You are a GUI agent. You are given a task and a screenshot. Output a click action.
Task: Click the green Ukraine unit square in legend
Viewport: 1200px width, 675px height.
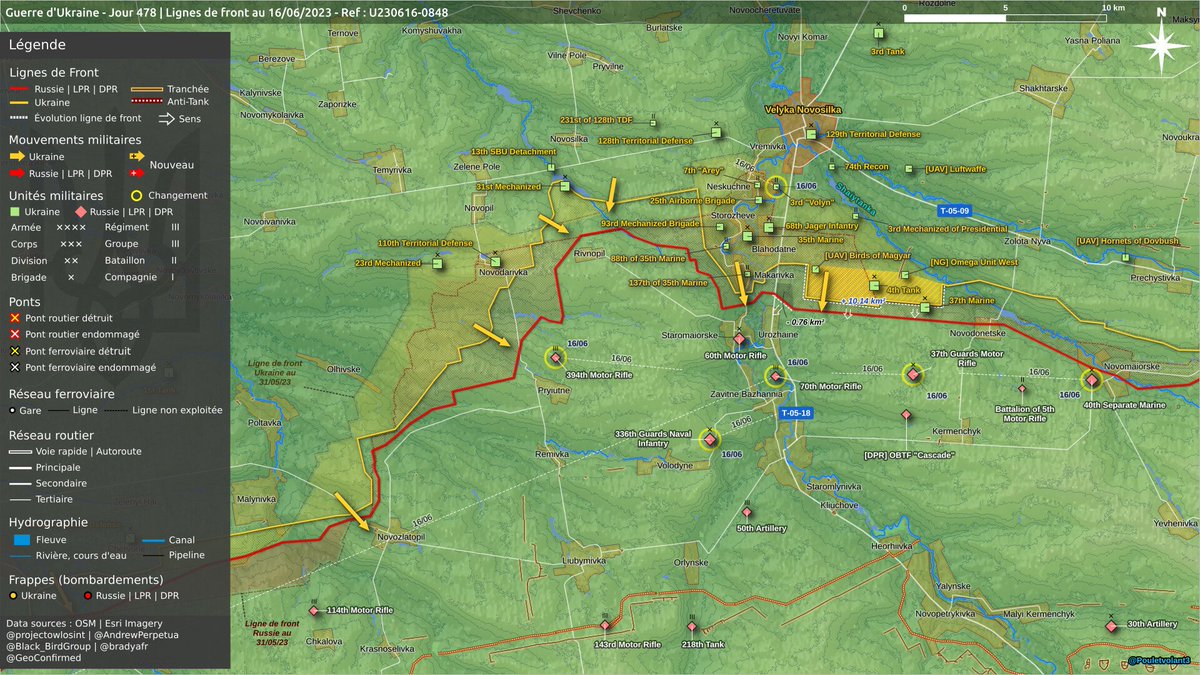(15, 212)
